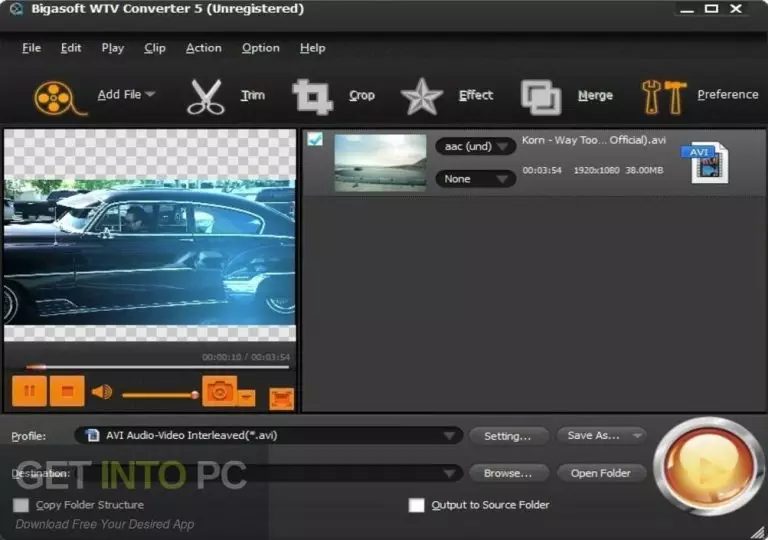Open the Option menu
768x540 pixels.
point(261,48)
